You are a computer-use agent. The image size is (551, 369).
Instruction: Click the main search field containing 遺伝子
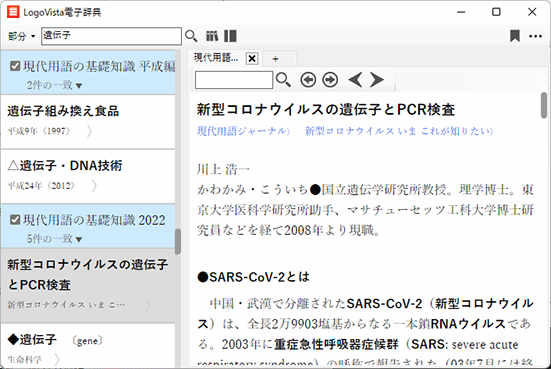click(x=111, y=36)
